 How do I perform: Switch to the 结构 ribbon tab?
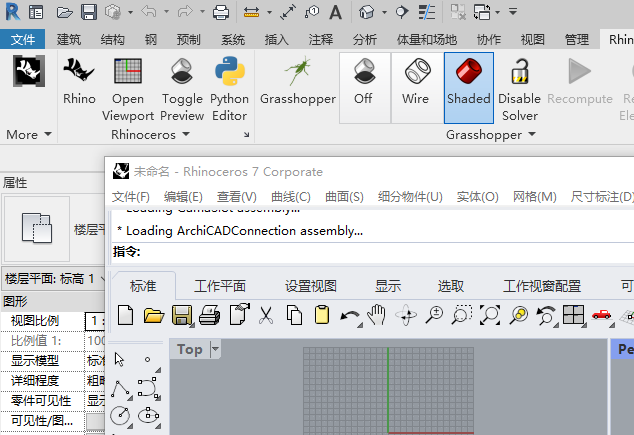click(112, 39)
